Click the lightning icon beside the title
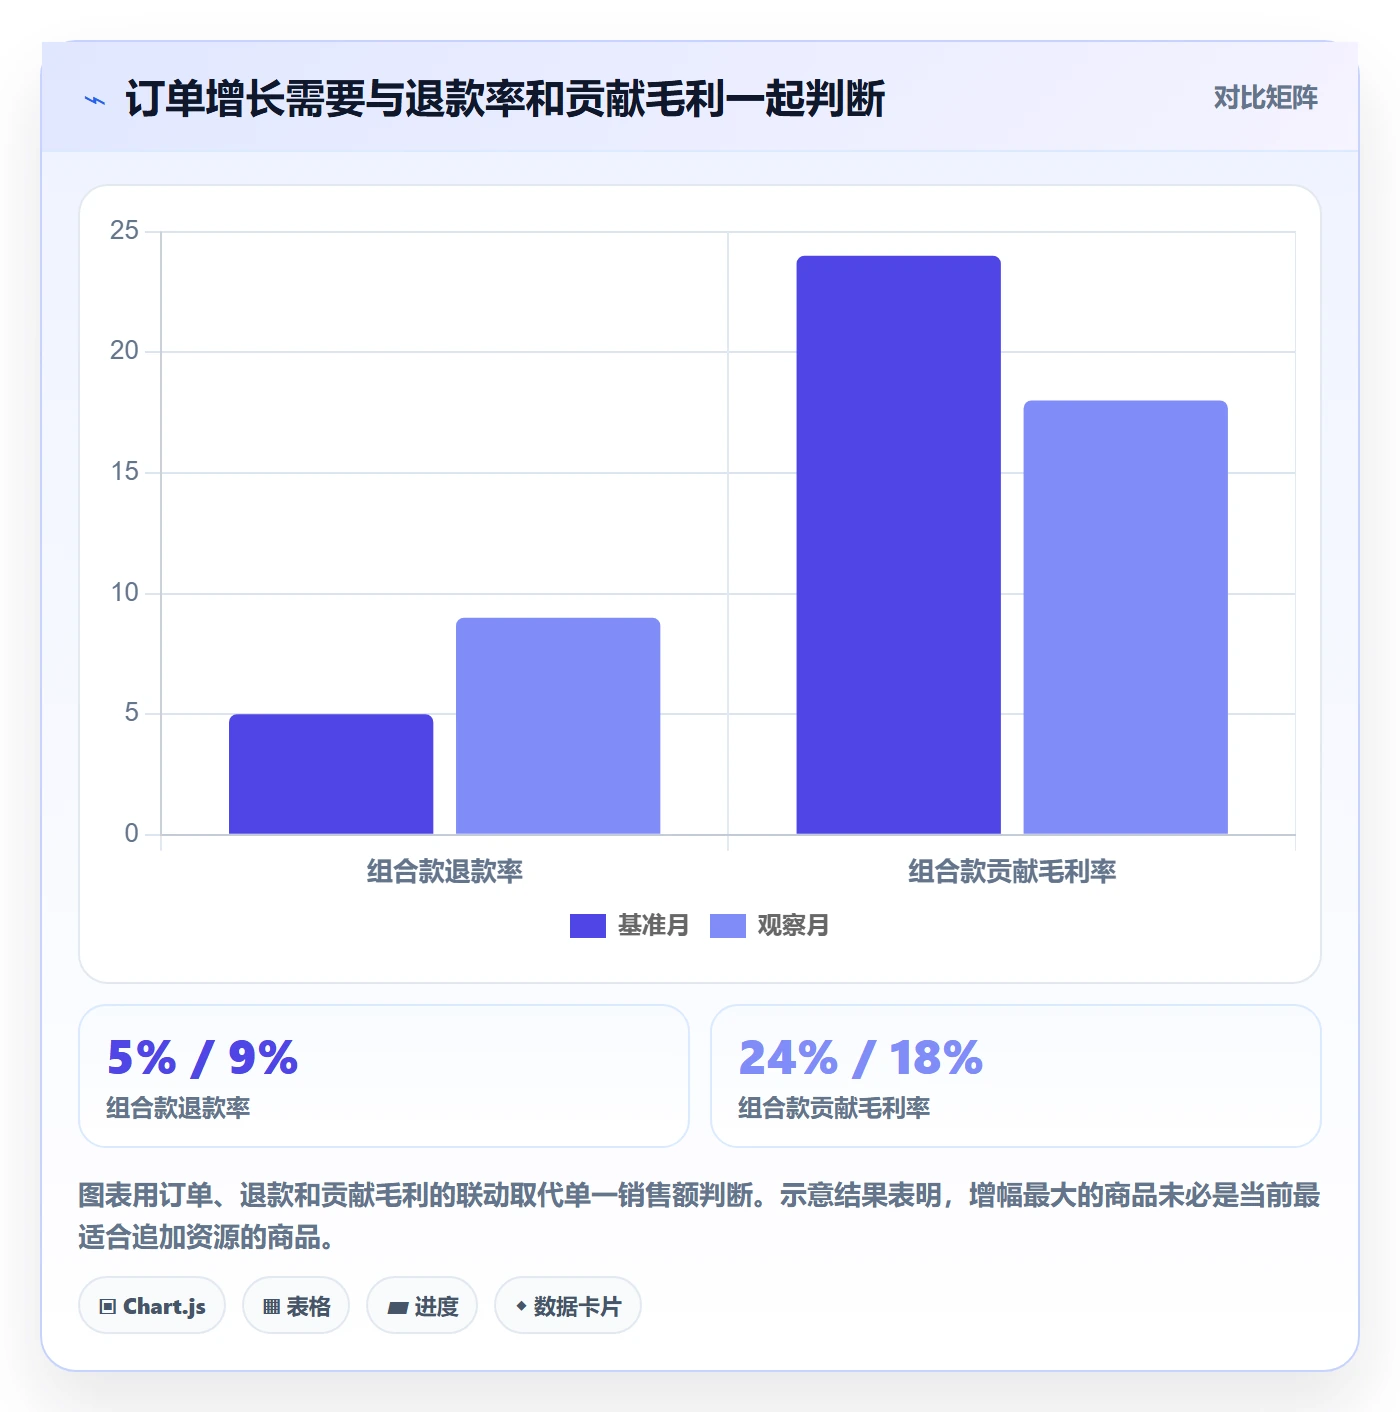Image resolution: width=1400 pixels, height=1412 pixels. click(x=95, y=100)
